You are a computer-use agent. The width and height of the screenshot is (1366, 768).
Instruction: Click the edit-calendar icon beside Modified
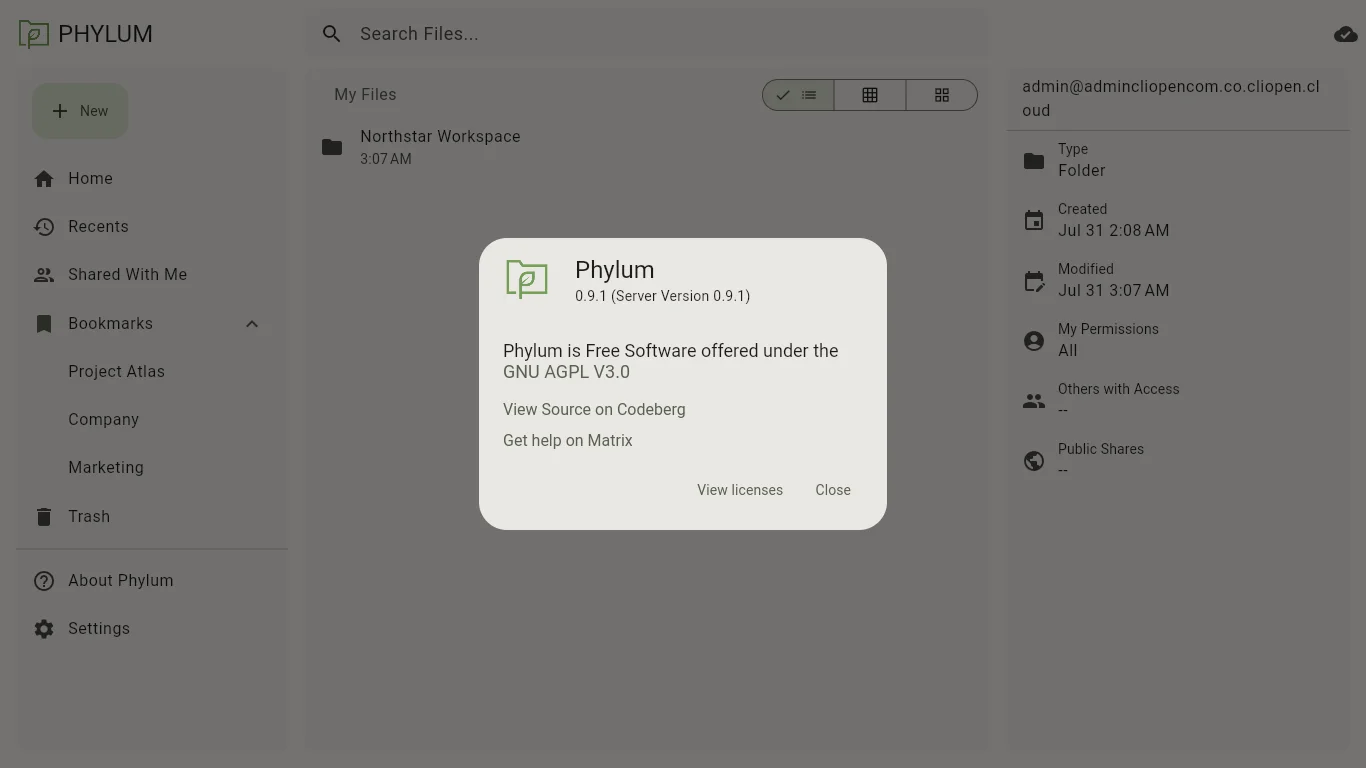coord(1034,281)
